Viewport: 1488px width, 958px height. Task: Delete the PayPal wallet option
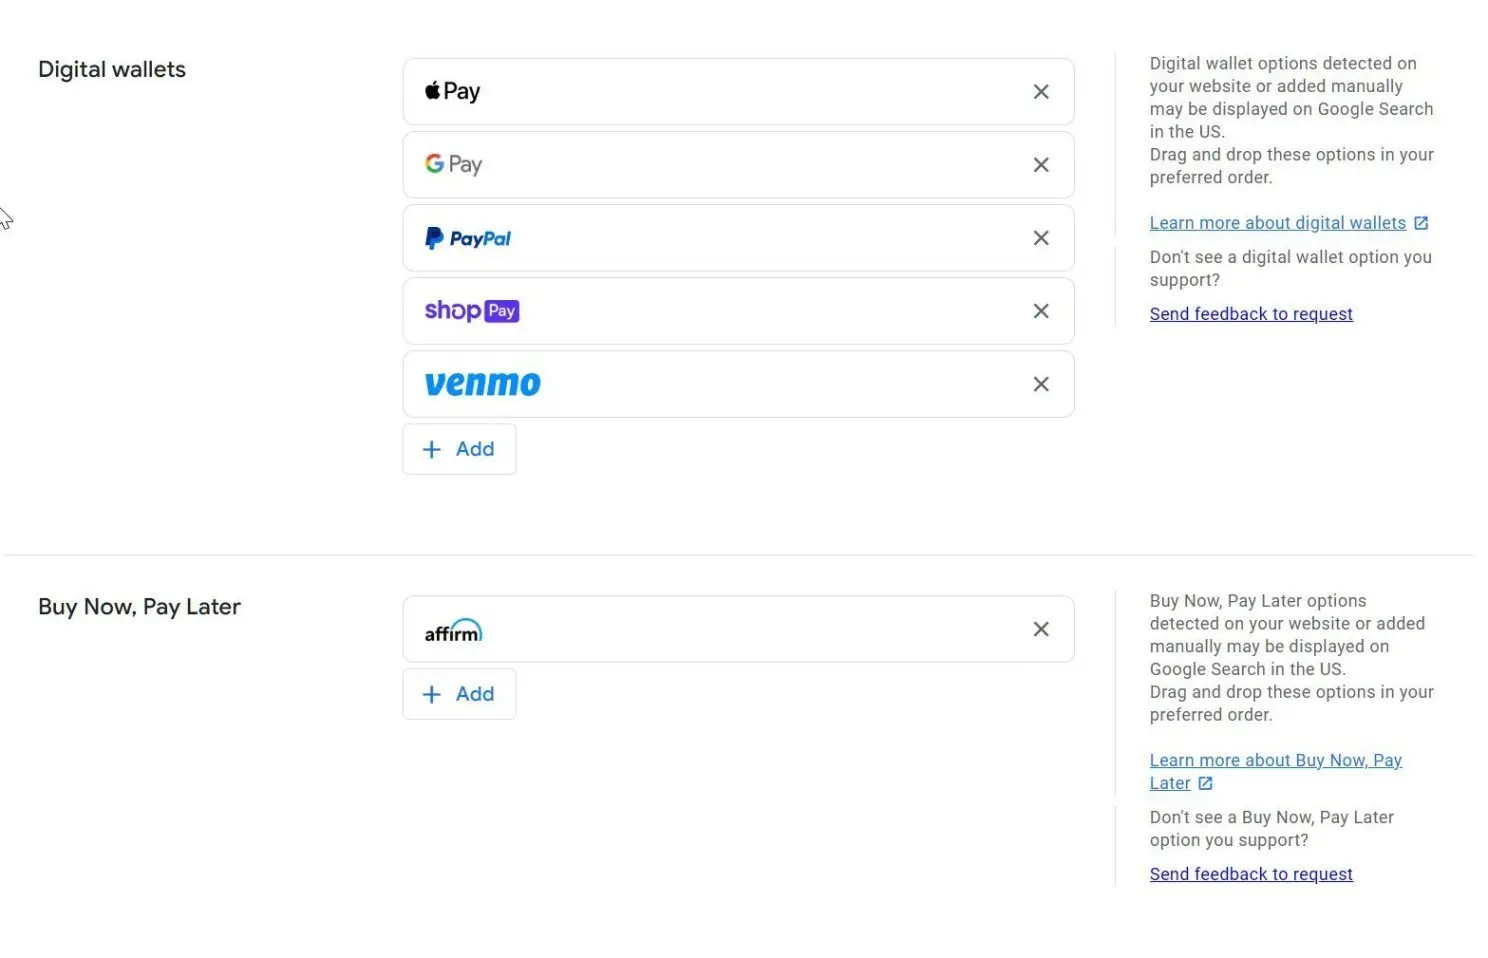pos(1041,238)
